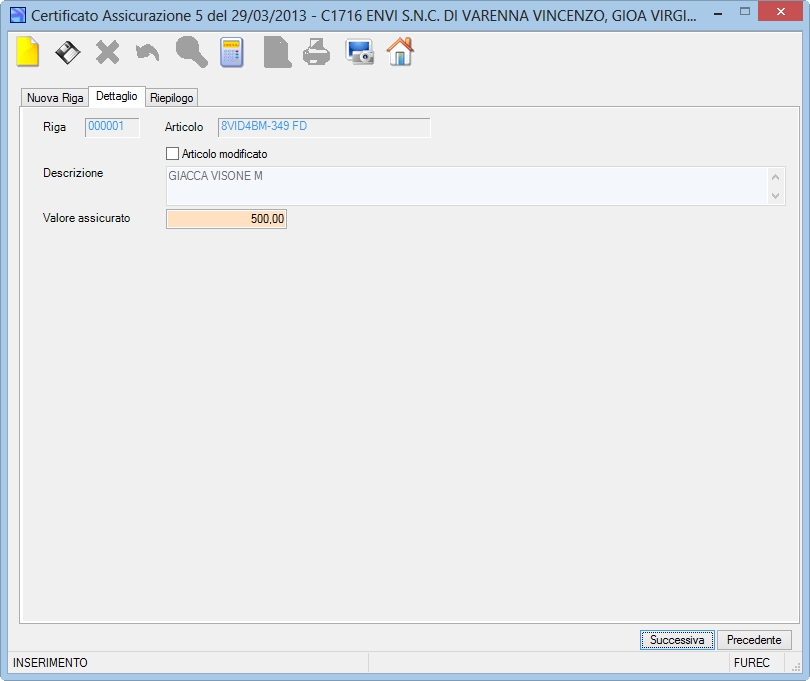Click the Descrizione scrollbar down arrow
Screen dimensions: 810x681
(775, 195)
